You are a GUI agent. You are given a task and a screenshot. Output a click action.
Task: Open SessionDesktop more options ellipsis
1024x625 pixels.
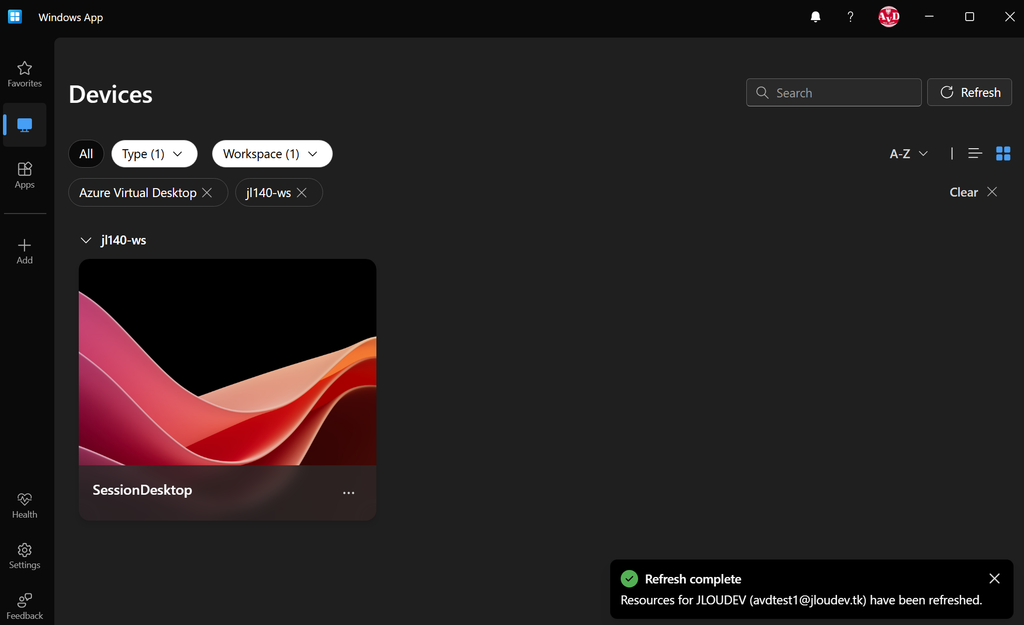[x=349, y=492]
